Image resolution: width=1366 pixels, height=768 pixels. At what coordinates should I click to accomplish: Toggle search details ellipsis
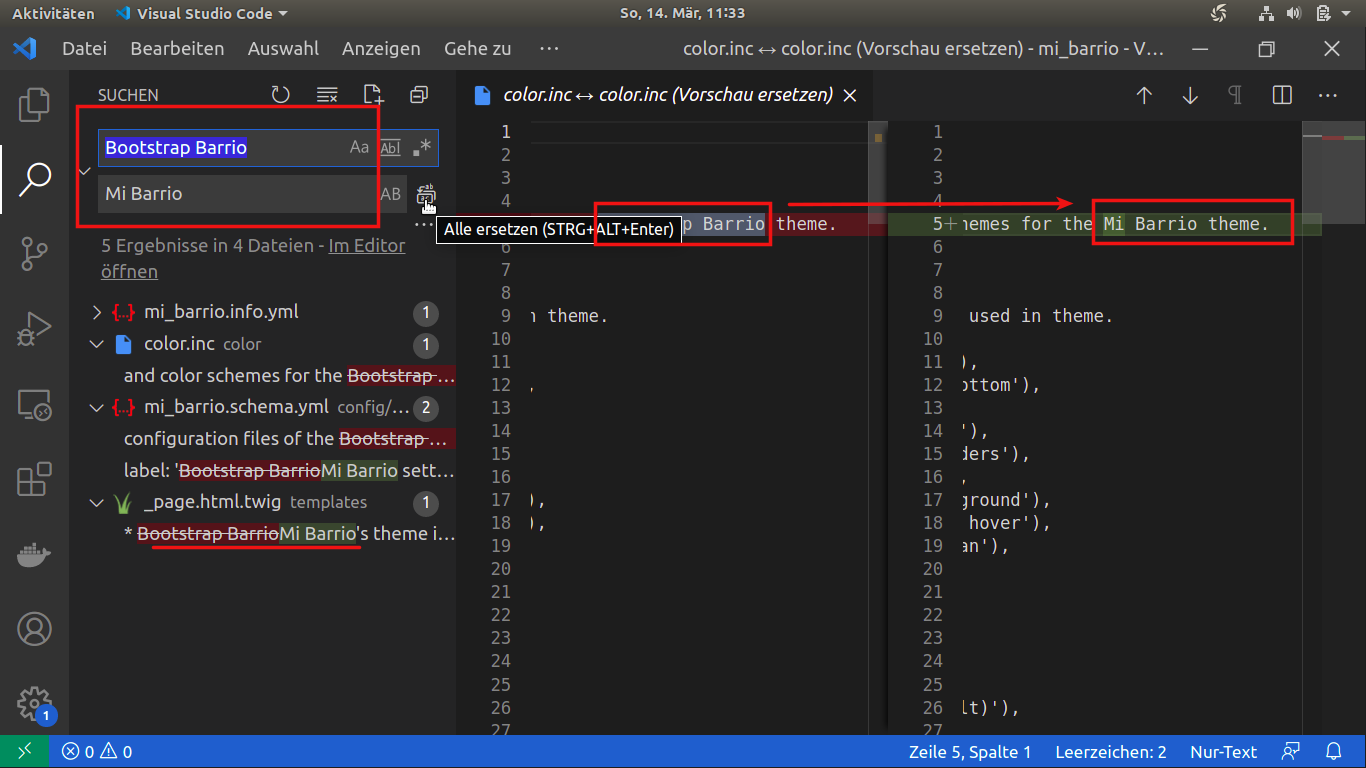(x=425, y=226)
